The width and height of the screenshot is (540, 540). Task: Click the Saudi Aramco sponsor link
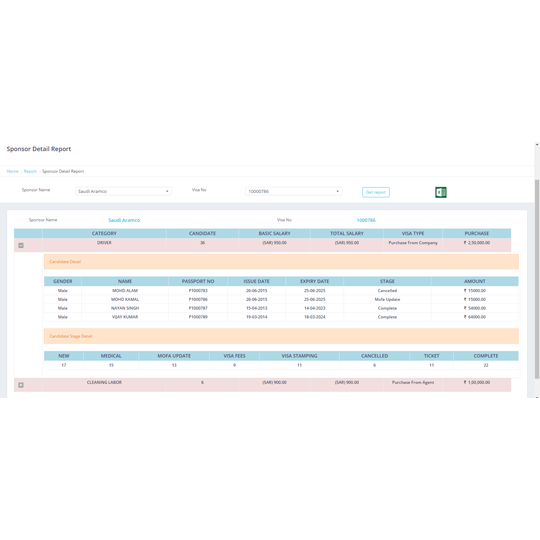click(124, 220)
